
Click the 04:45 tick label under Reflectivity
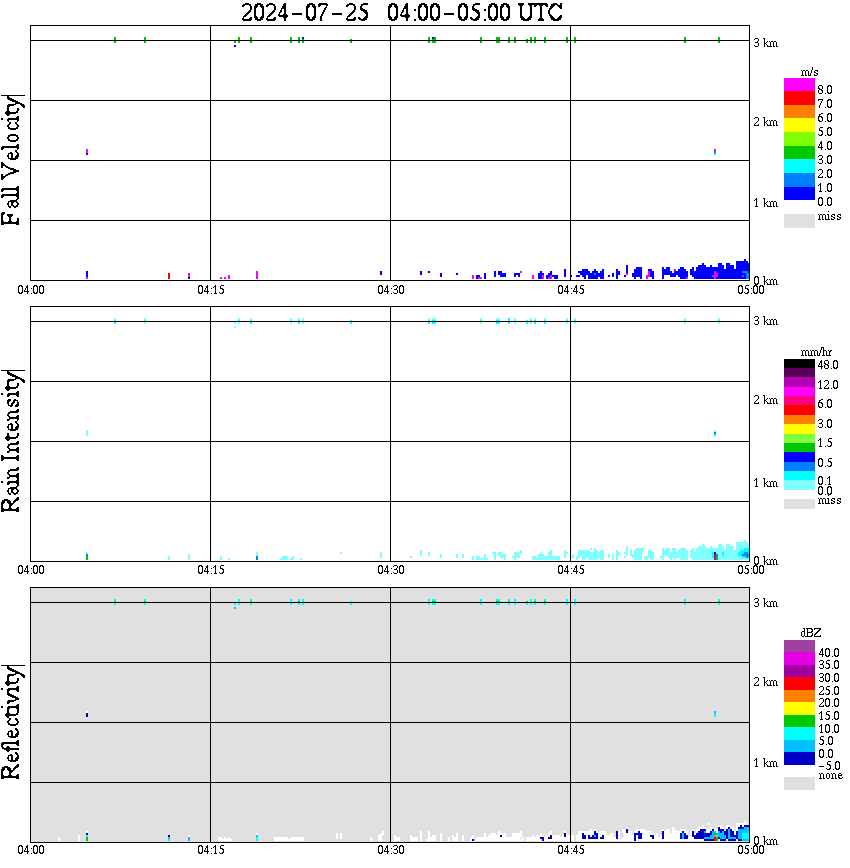[570, 850]
